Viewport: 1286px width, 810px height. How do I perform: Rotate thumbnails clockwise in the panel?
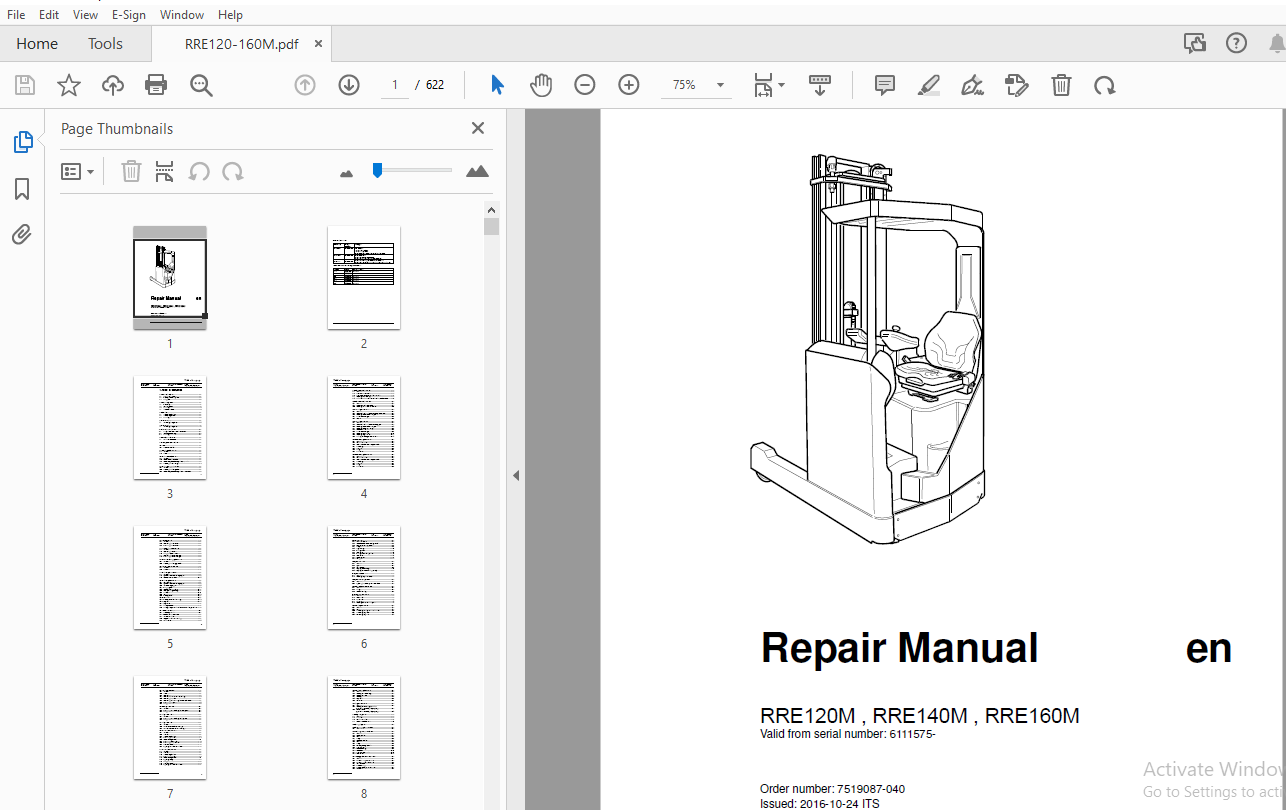pos(233,172)
